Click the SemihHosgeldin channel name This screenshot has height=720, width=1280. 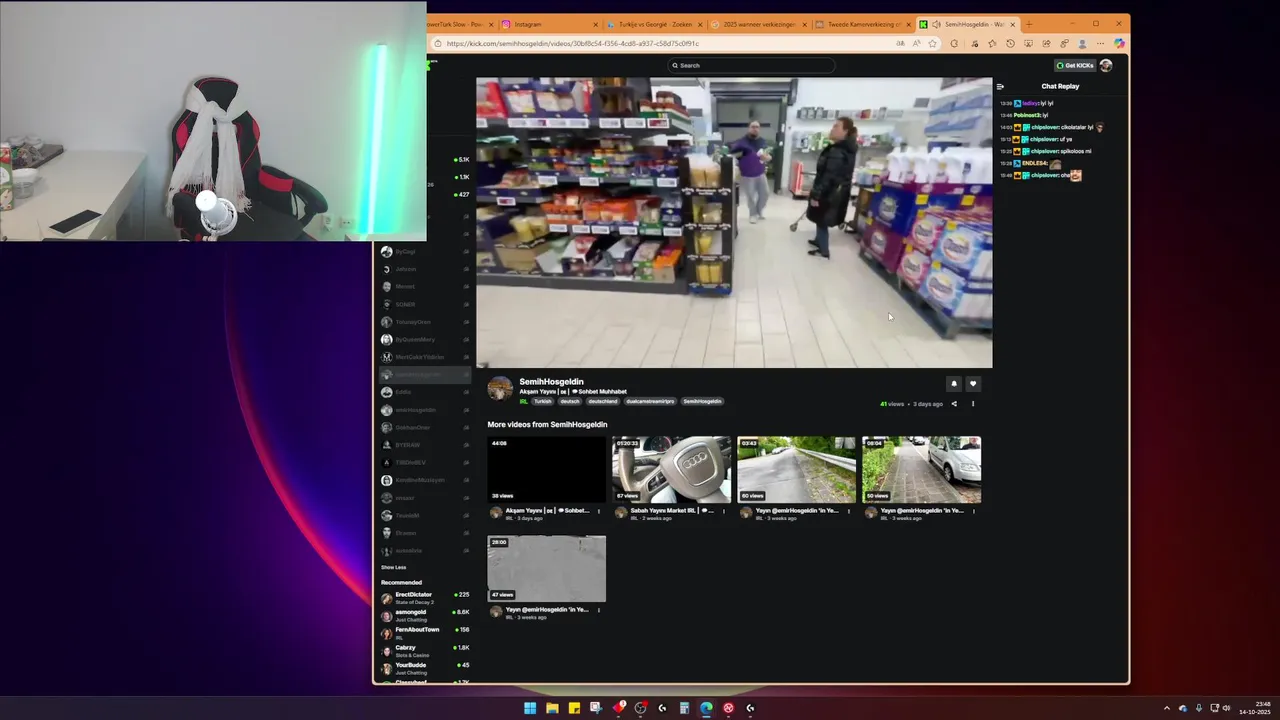(551, 382)
